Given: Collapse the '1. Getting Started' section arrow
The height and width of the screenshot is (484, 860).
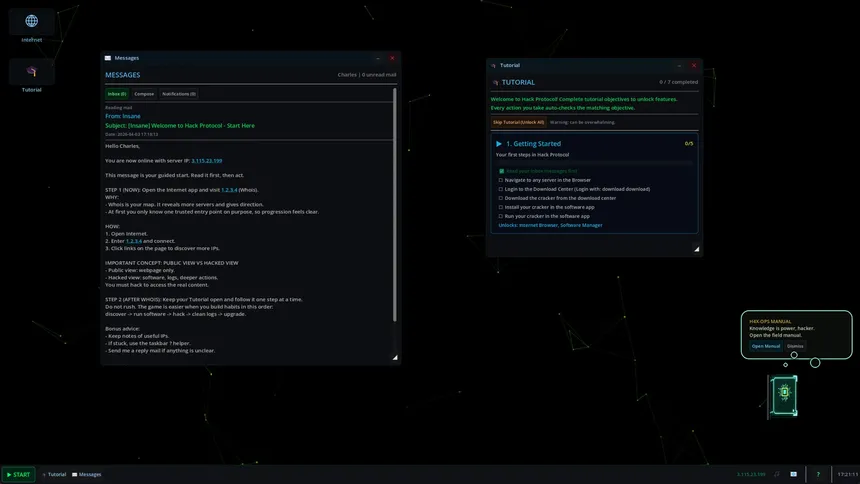Looking at the screenshot, I should 499,144.
